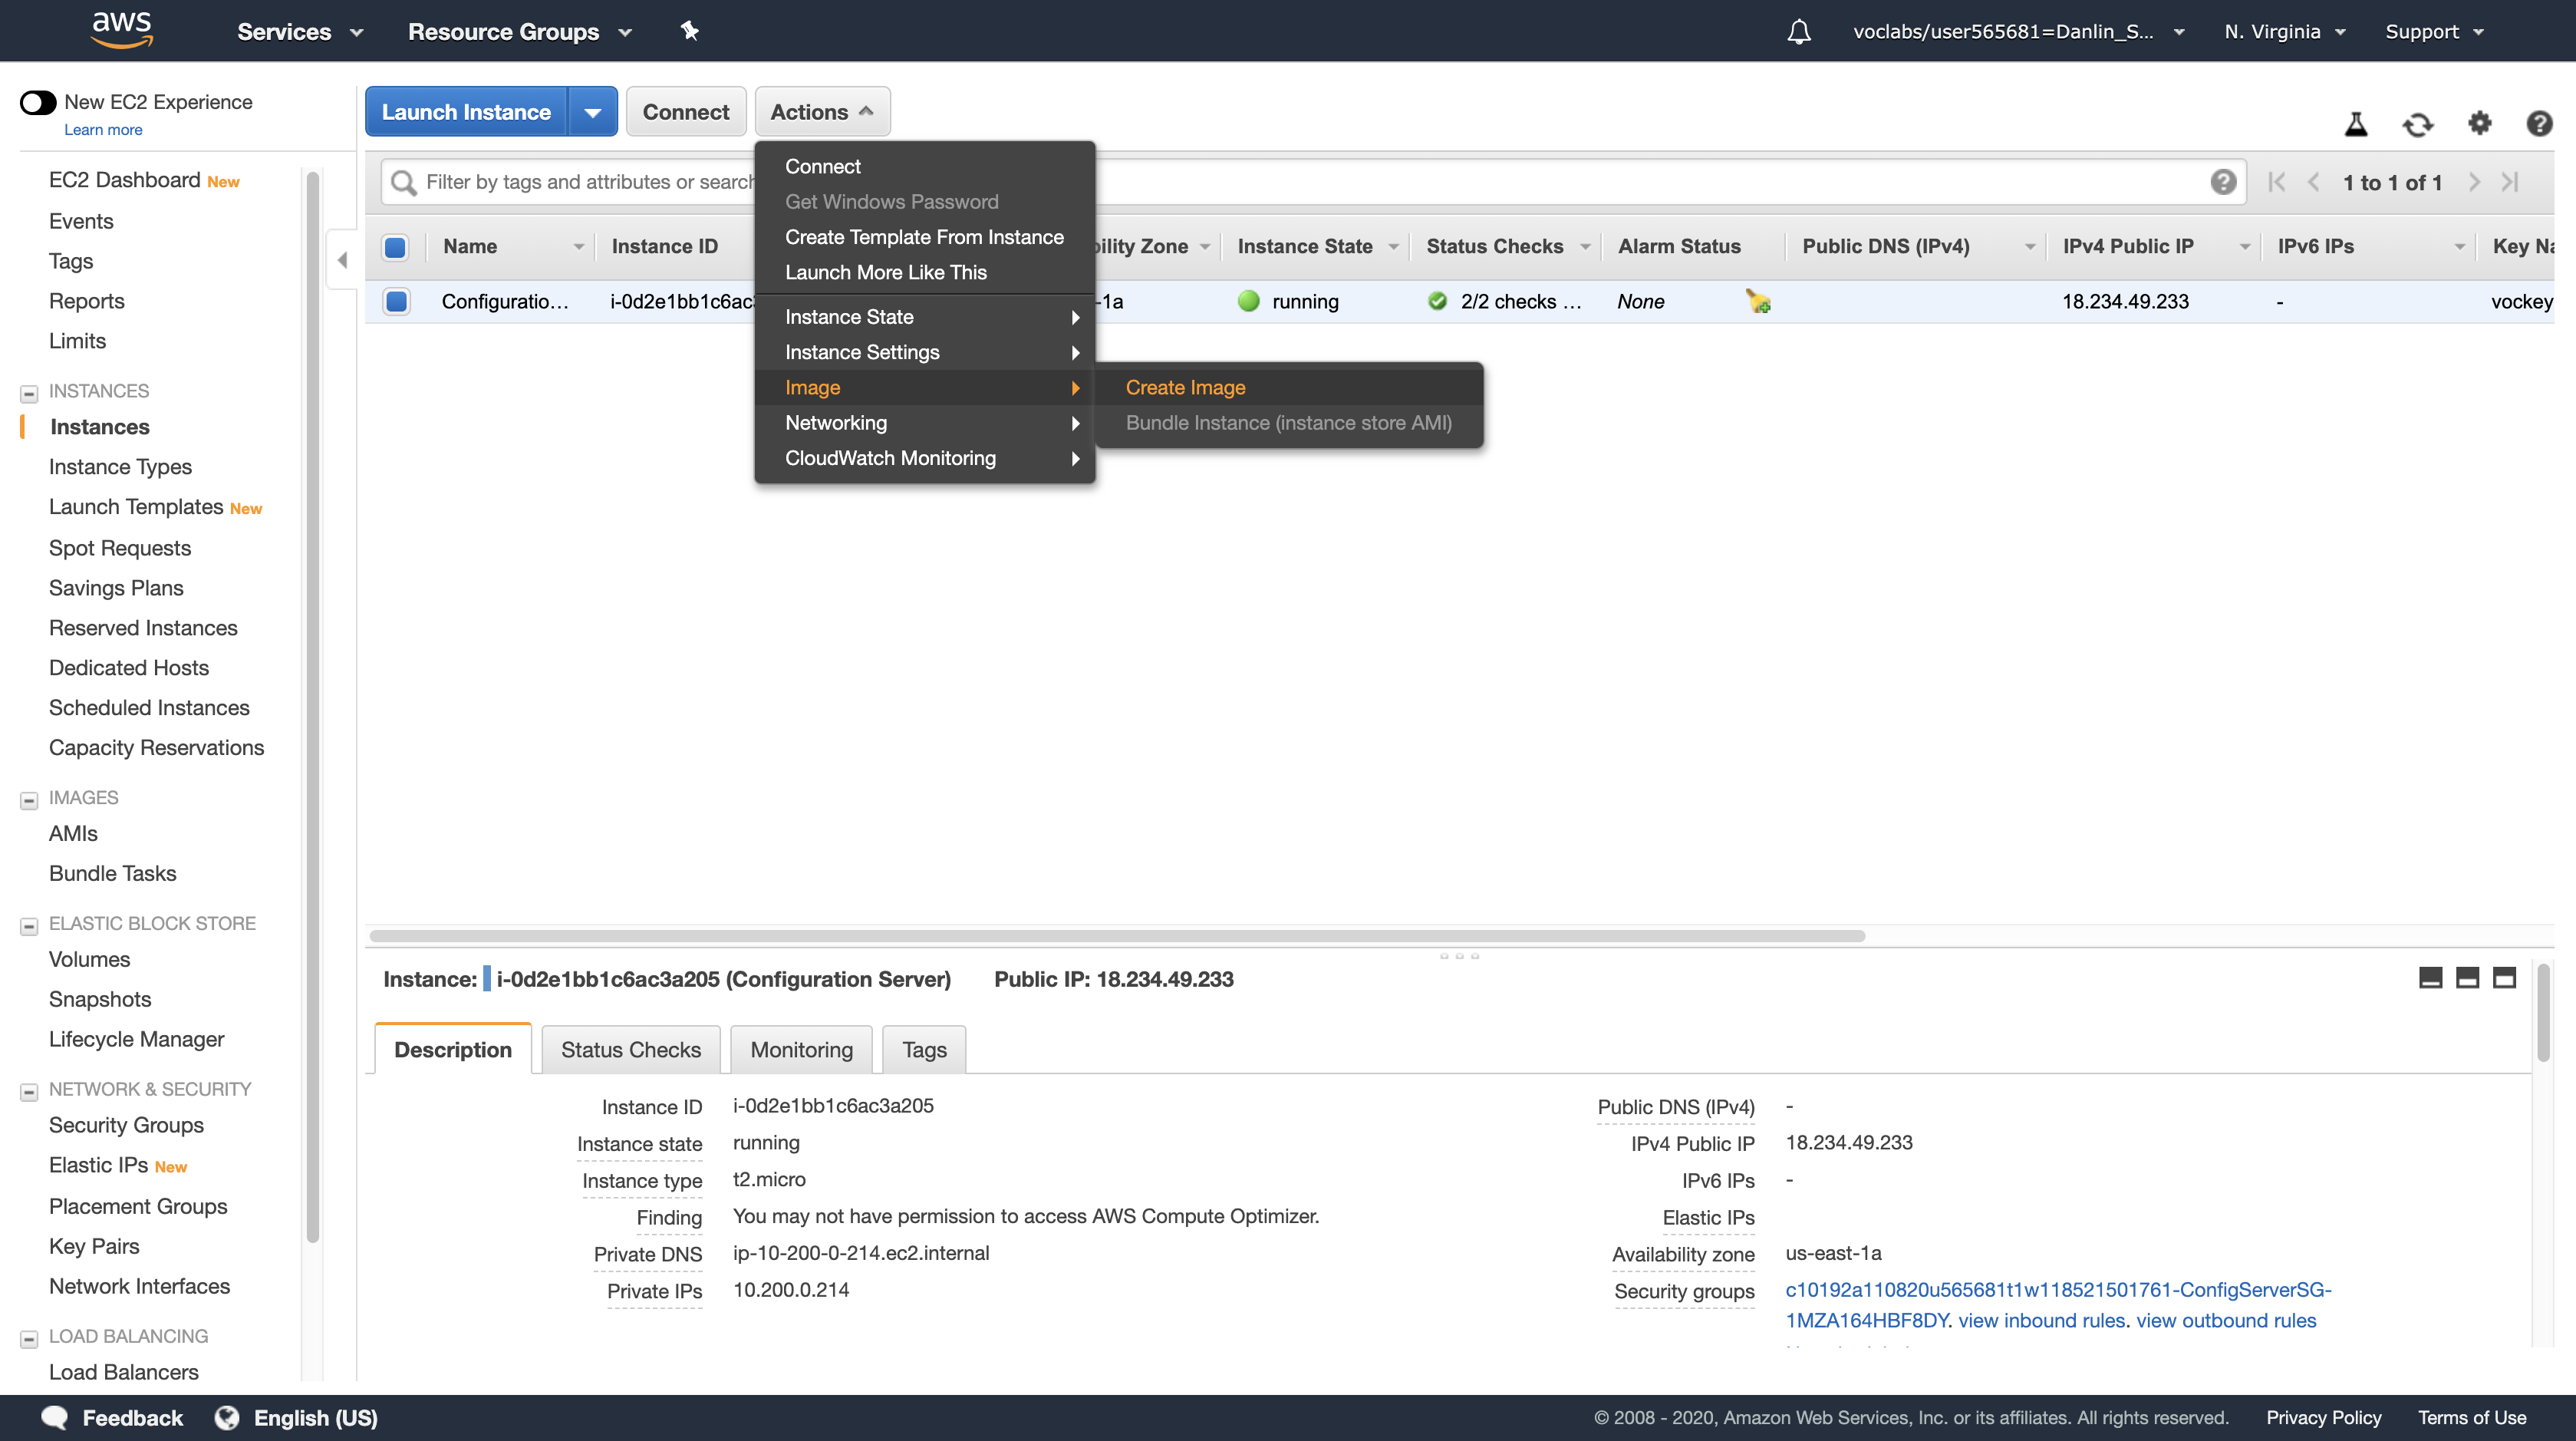This screenshot has width=2576, height=1441.
Task: Click the alarm status add icon
Action: tap(1758, 301)
